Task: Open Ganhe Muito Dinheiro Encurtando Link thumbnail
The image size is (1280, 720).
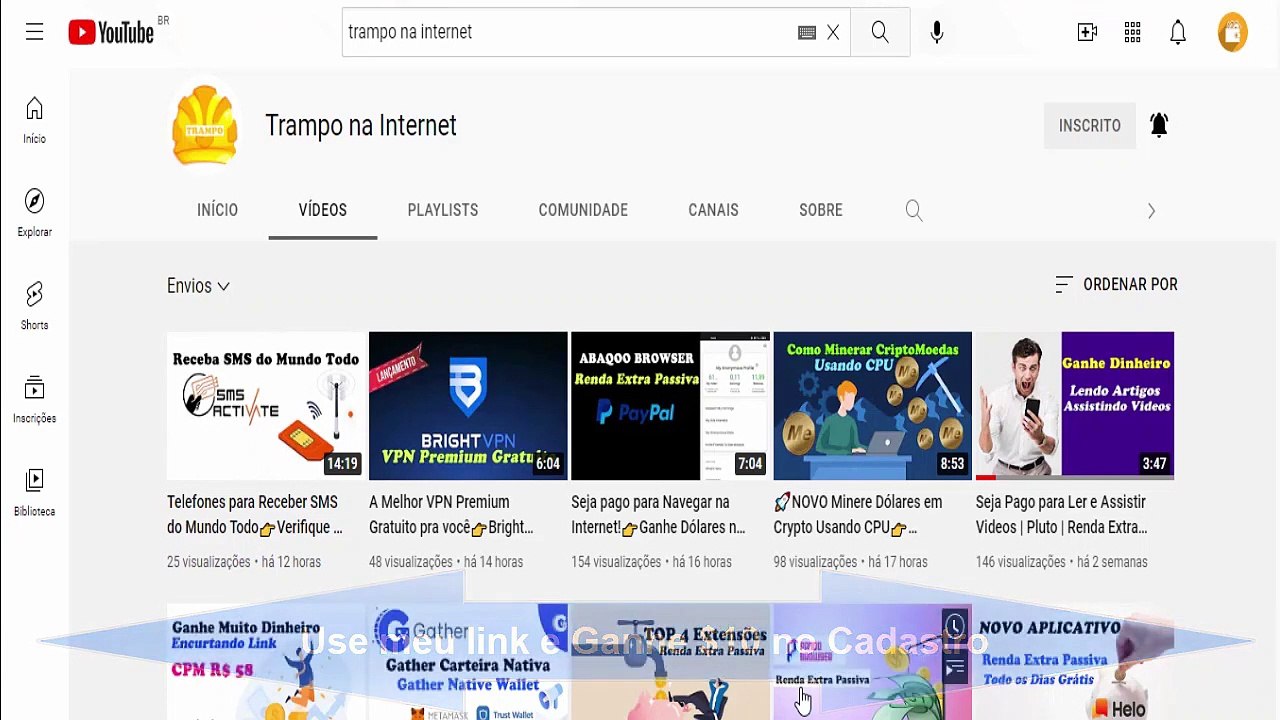Action: click(x=266, y=662)
